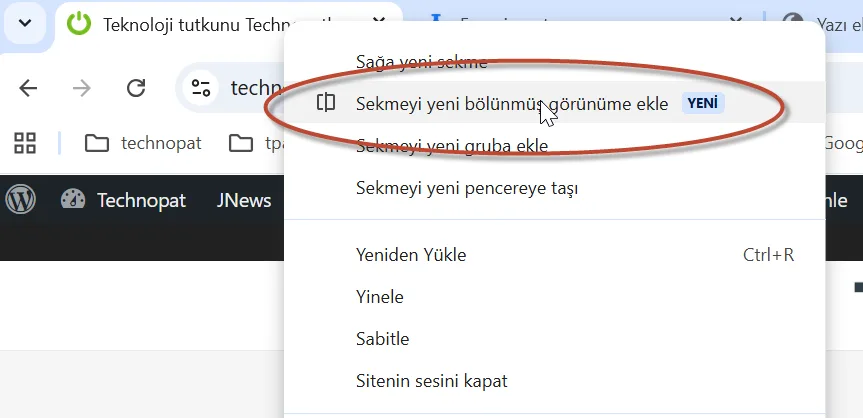Click the split view icon in context menu
863x418 pixels.
click(x=326, y=103)
